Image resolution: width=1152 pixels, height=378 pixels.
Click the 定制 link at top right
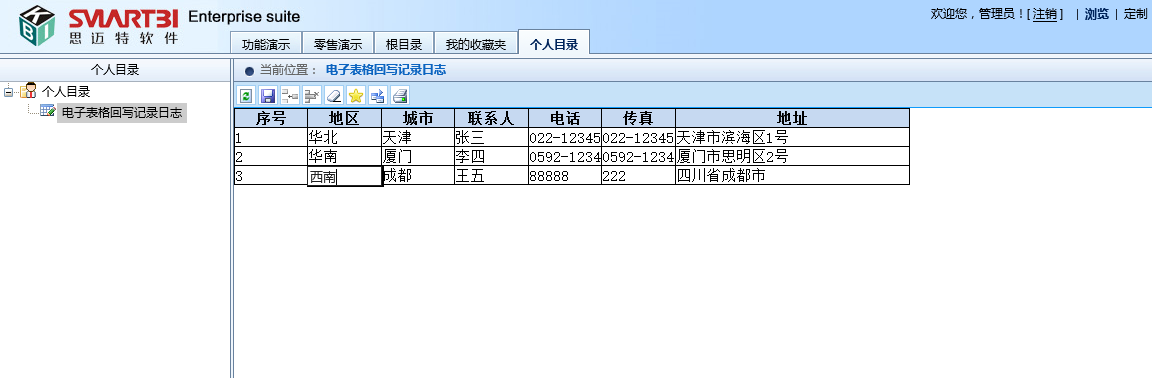click(1135, 14)
